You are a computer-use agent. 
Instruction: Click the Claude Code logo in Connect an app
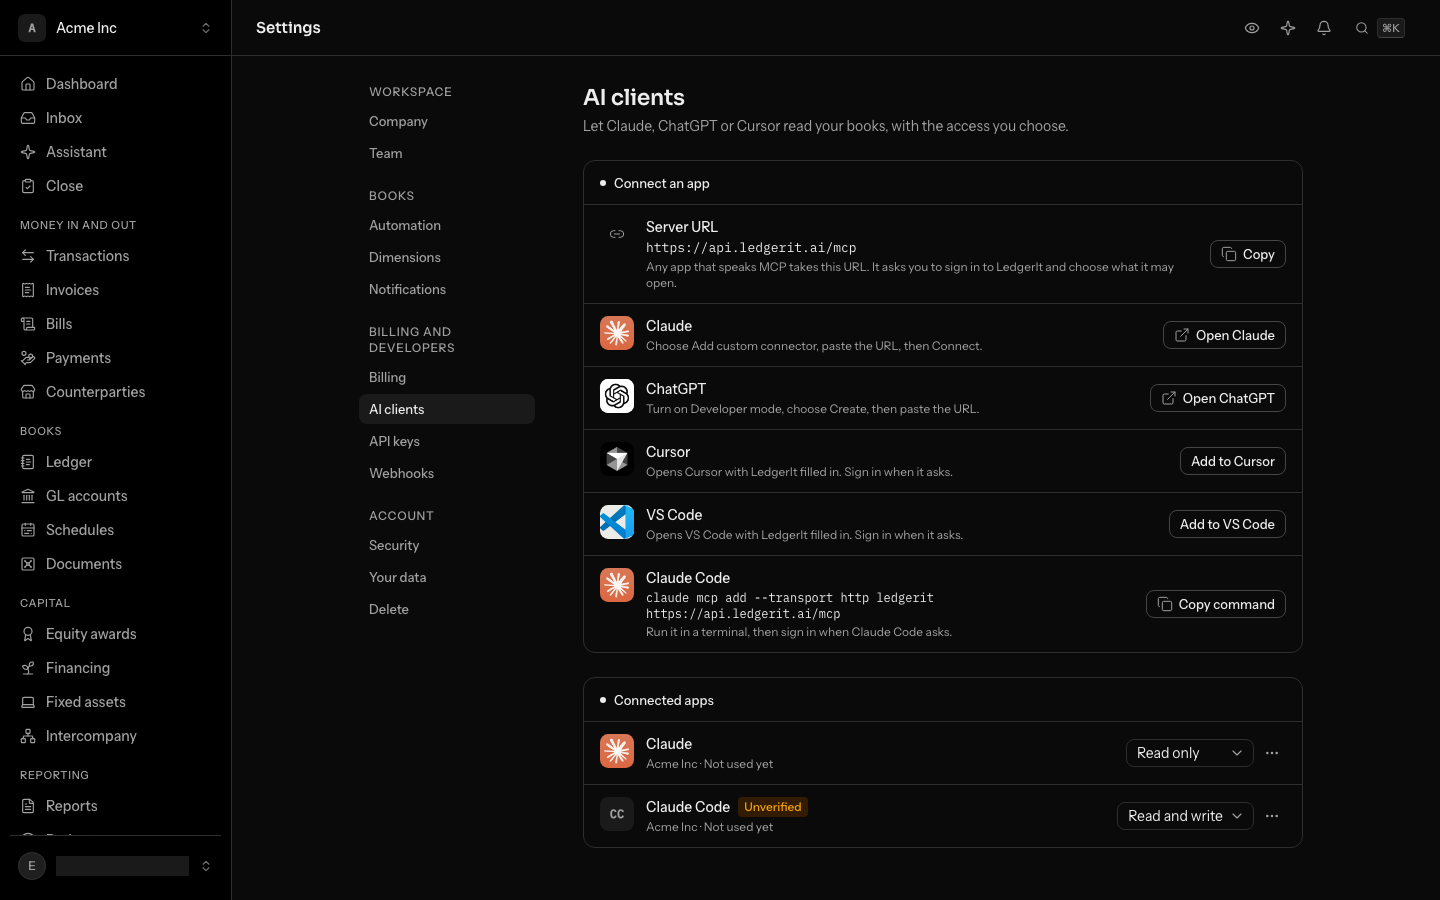(x=617, y=585)
